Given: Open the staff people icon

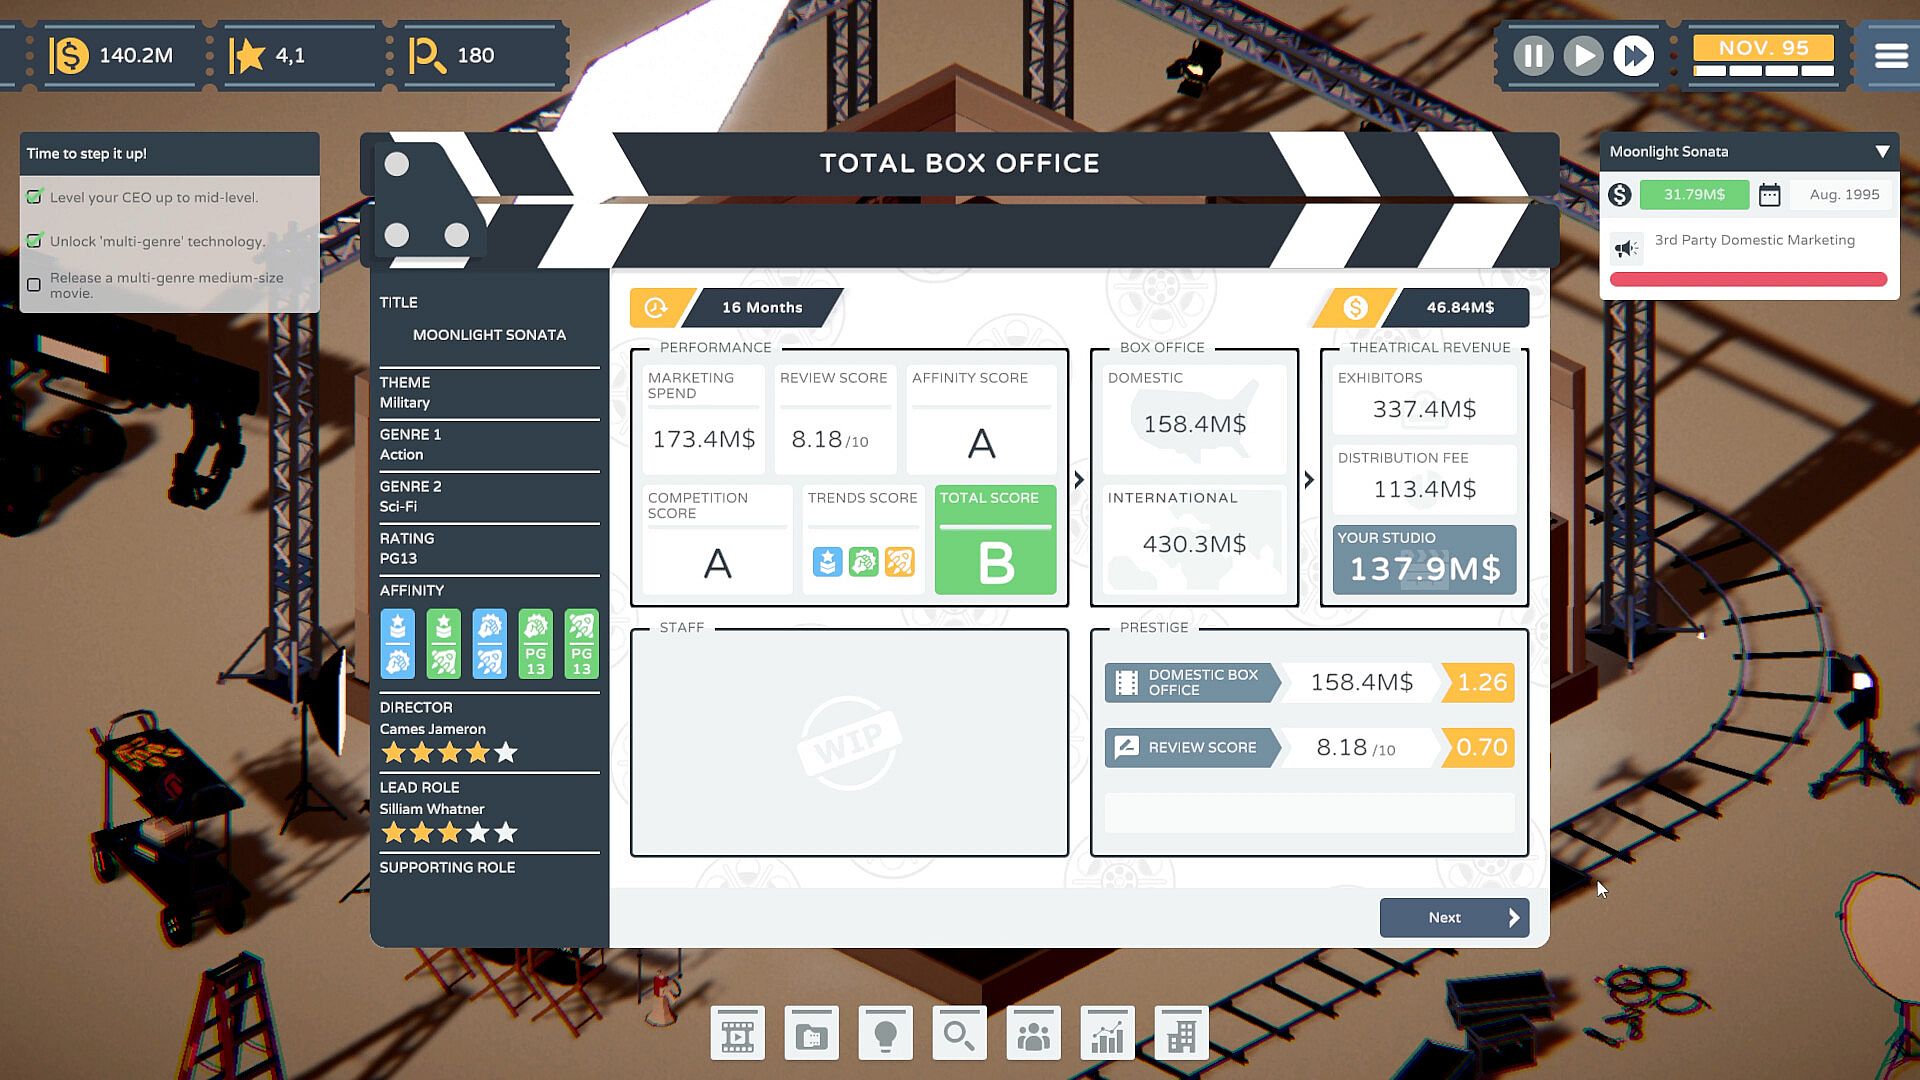Looking at the screenshot, I should [x=1033, y=1034].
